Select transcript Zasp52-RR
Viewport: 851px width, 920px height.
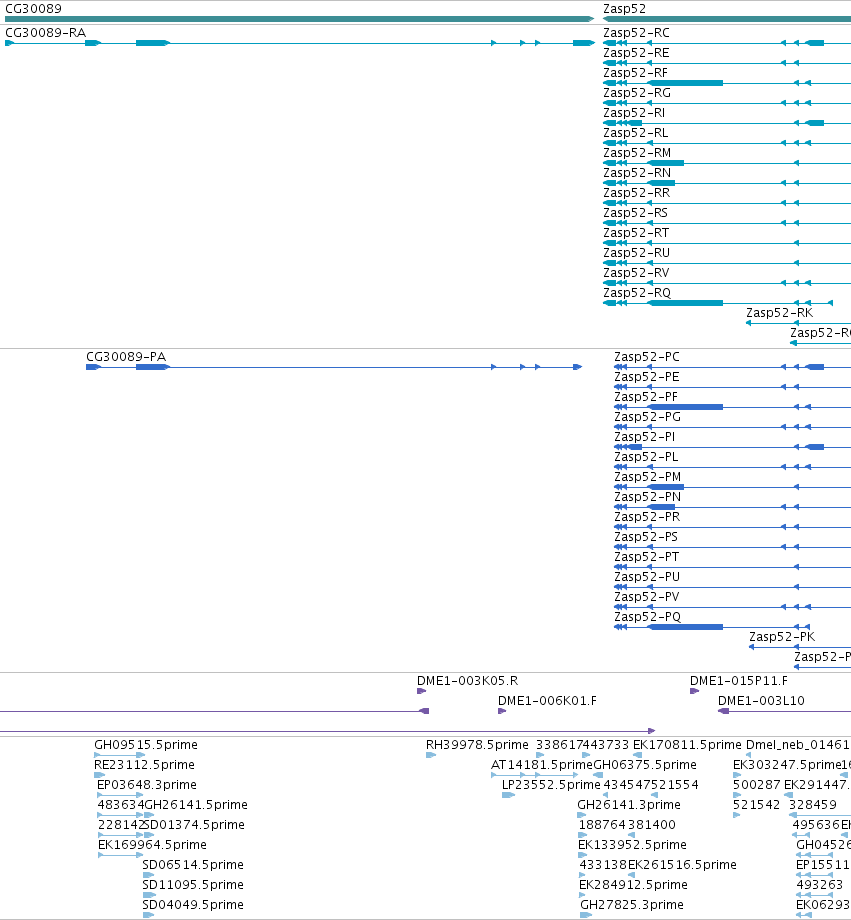coord(636,192)
